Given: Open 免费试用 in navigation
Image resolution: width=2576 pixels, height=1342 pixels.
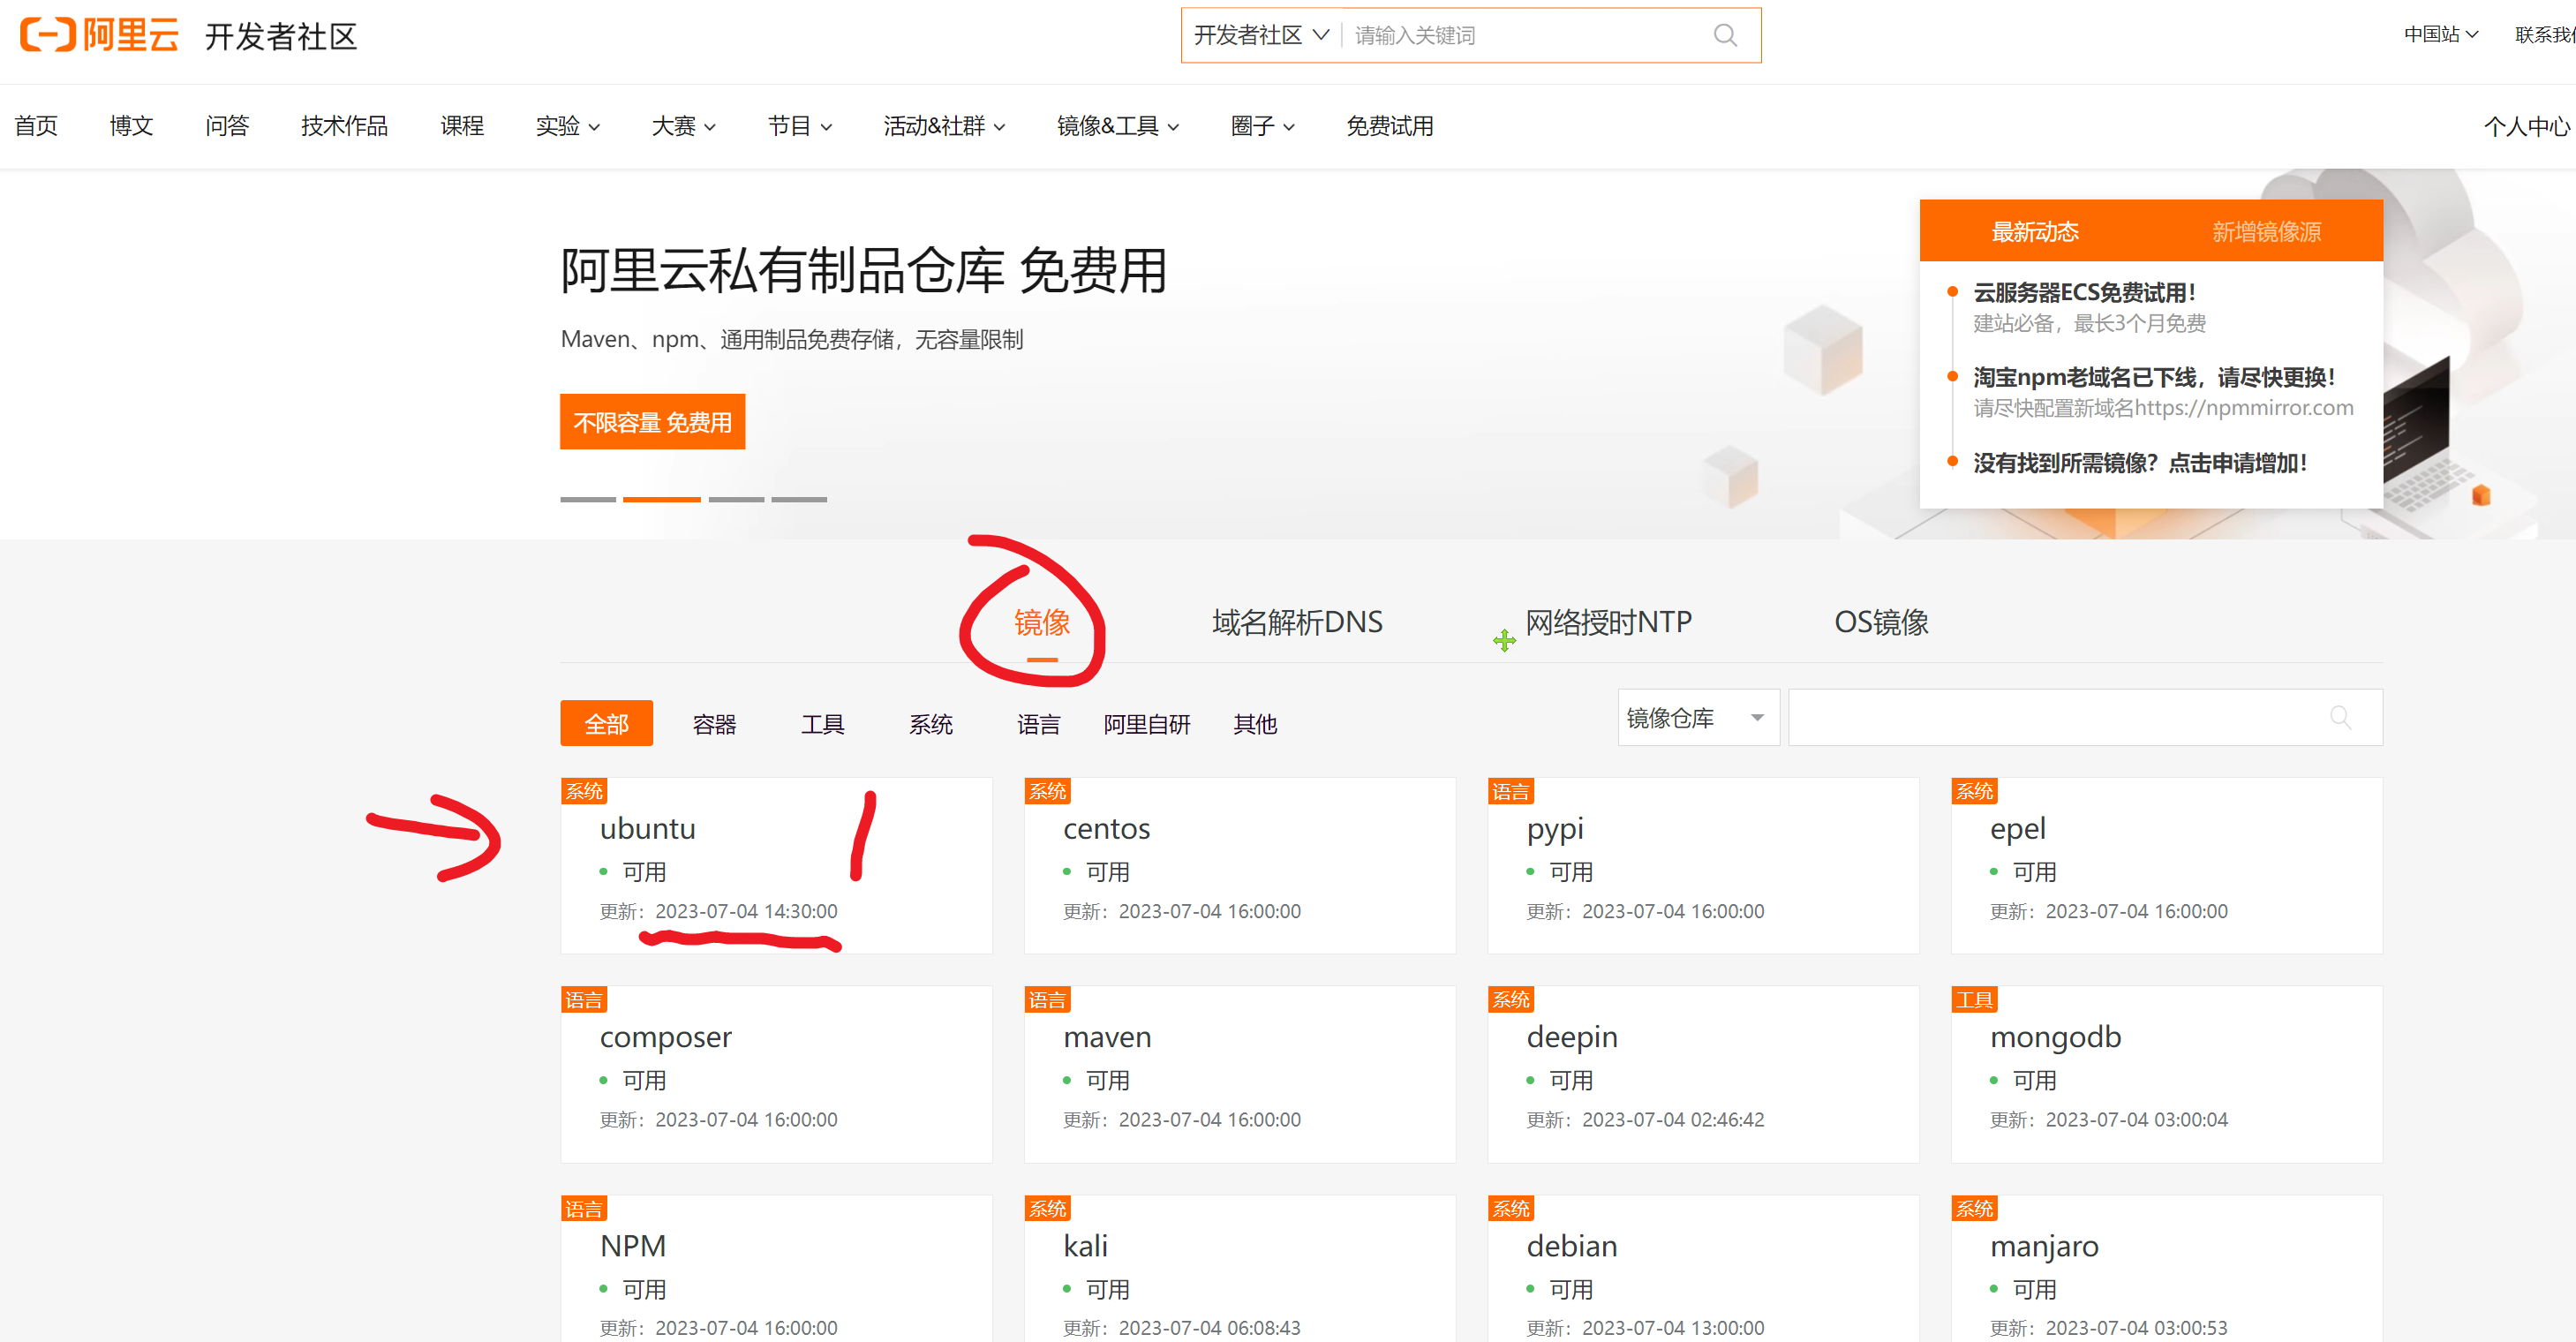Looking at the screenshot, I should pos(1389,126).
